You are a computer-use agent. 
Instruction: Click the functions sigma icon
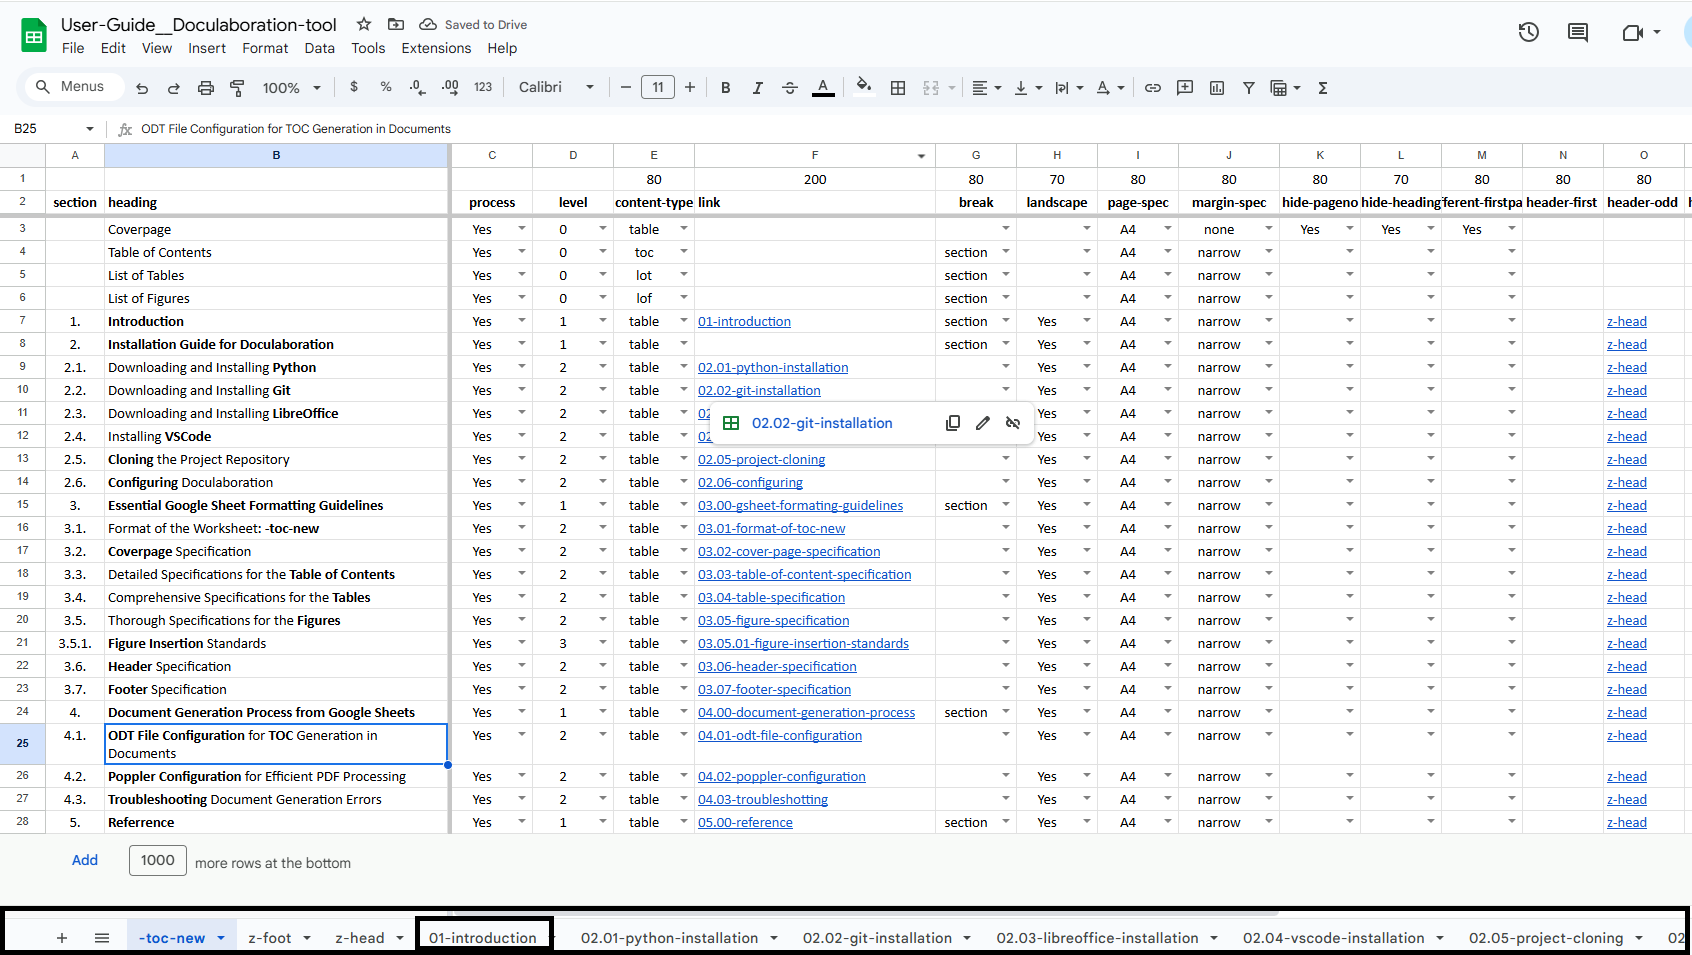[1323, 88]
